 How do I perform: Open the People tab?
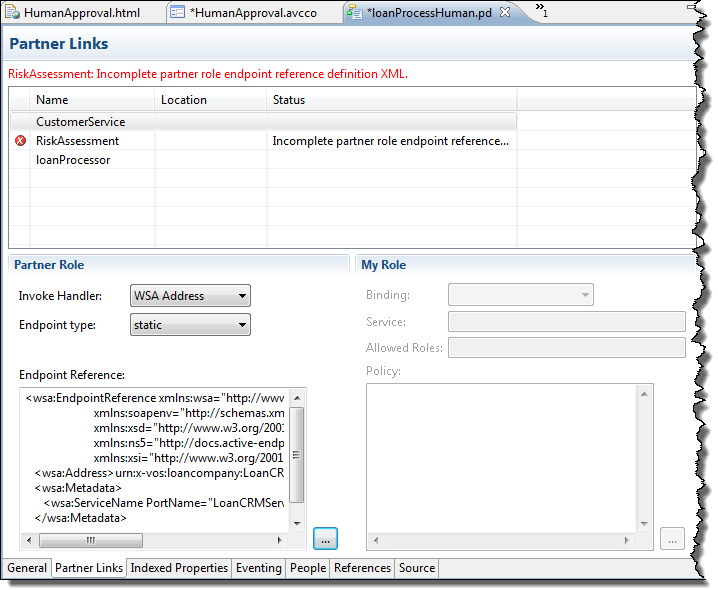307,568
